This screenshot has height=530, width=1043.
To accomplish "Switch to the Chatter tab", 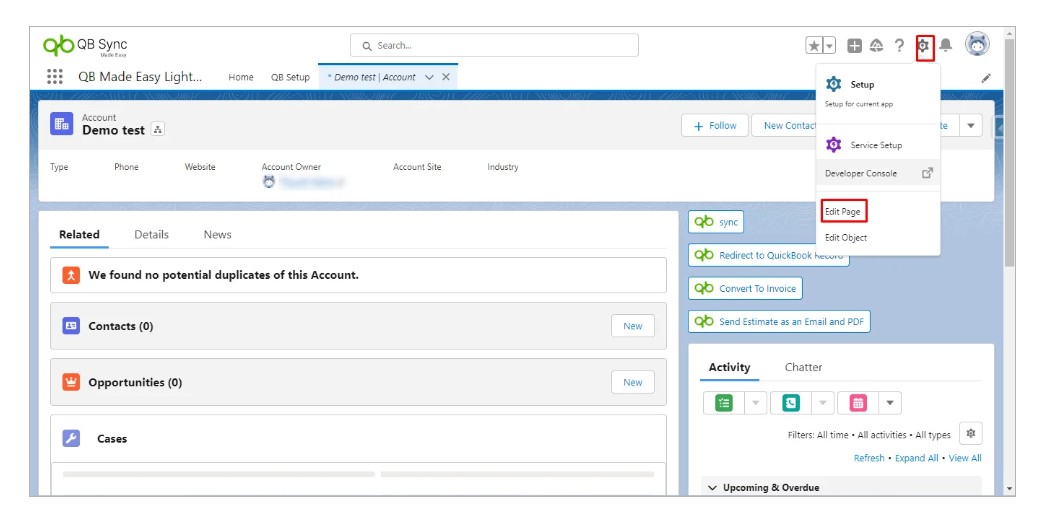I will [x=803, y=367].
